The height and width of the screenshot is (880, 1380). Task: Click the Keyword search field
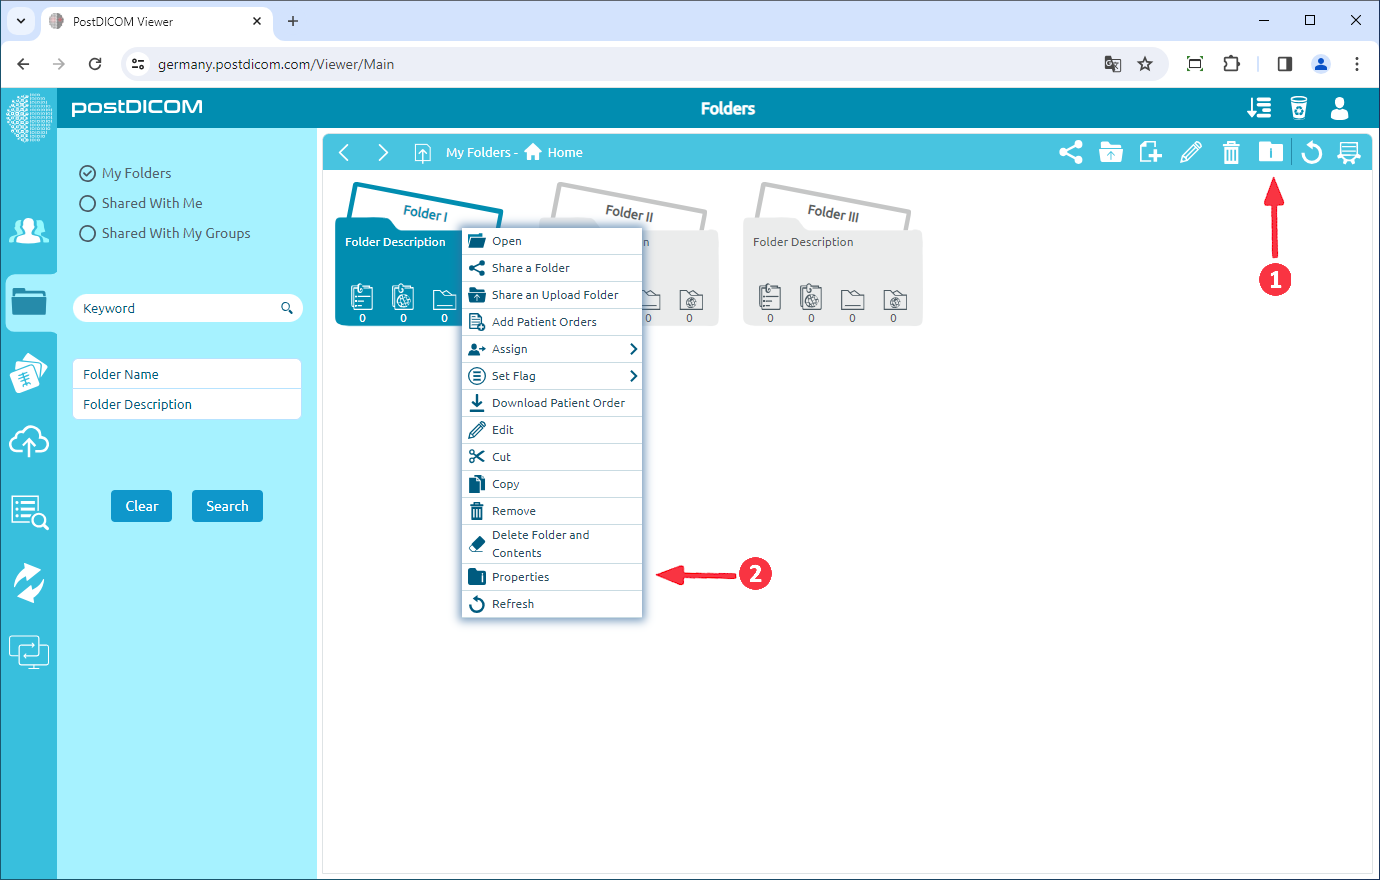tap(178, 308)
